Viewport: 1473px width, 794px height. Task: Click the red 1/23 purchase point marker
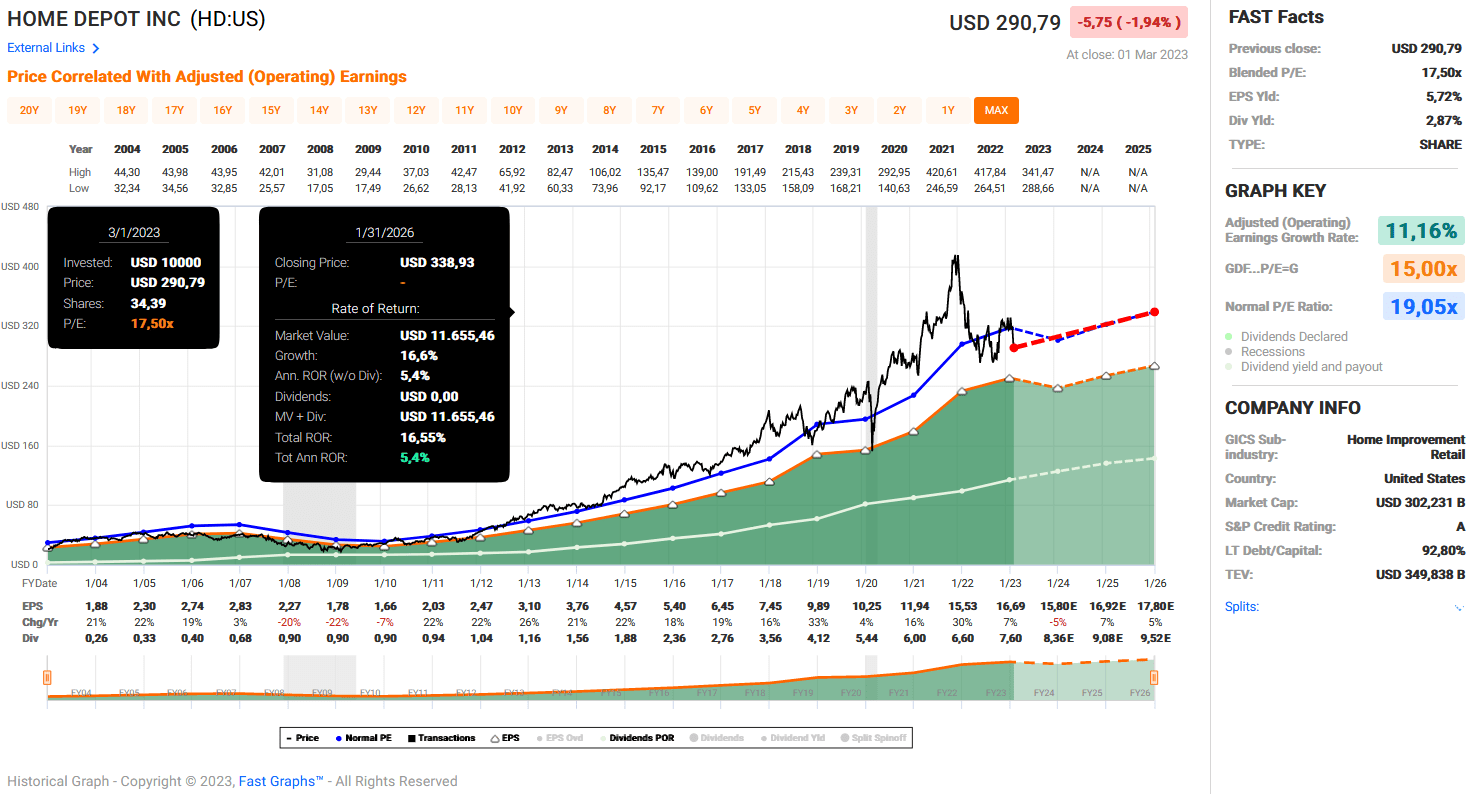(x=1014, y=347)
